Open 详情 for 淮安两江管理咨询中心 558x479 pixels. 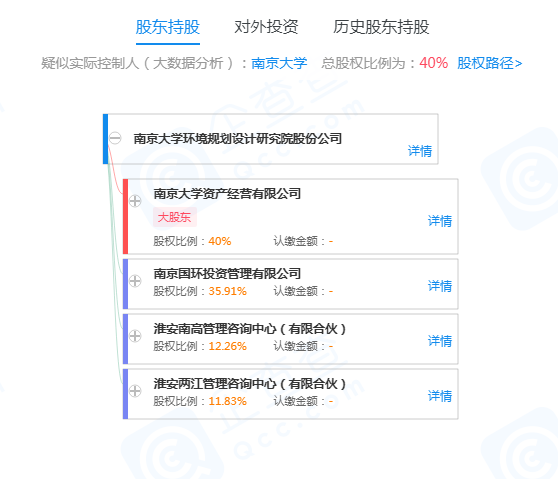[x=440, y=396]
